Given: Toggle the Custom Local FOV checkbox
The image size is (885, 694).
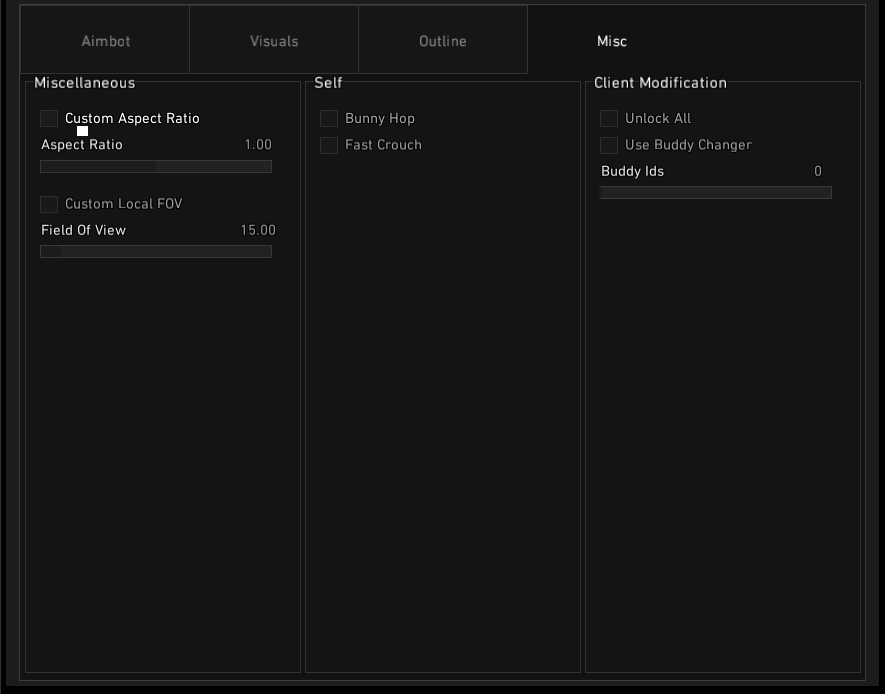Looking at the screenshot, I should point(49,204).
